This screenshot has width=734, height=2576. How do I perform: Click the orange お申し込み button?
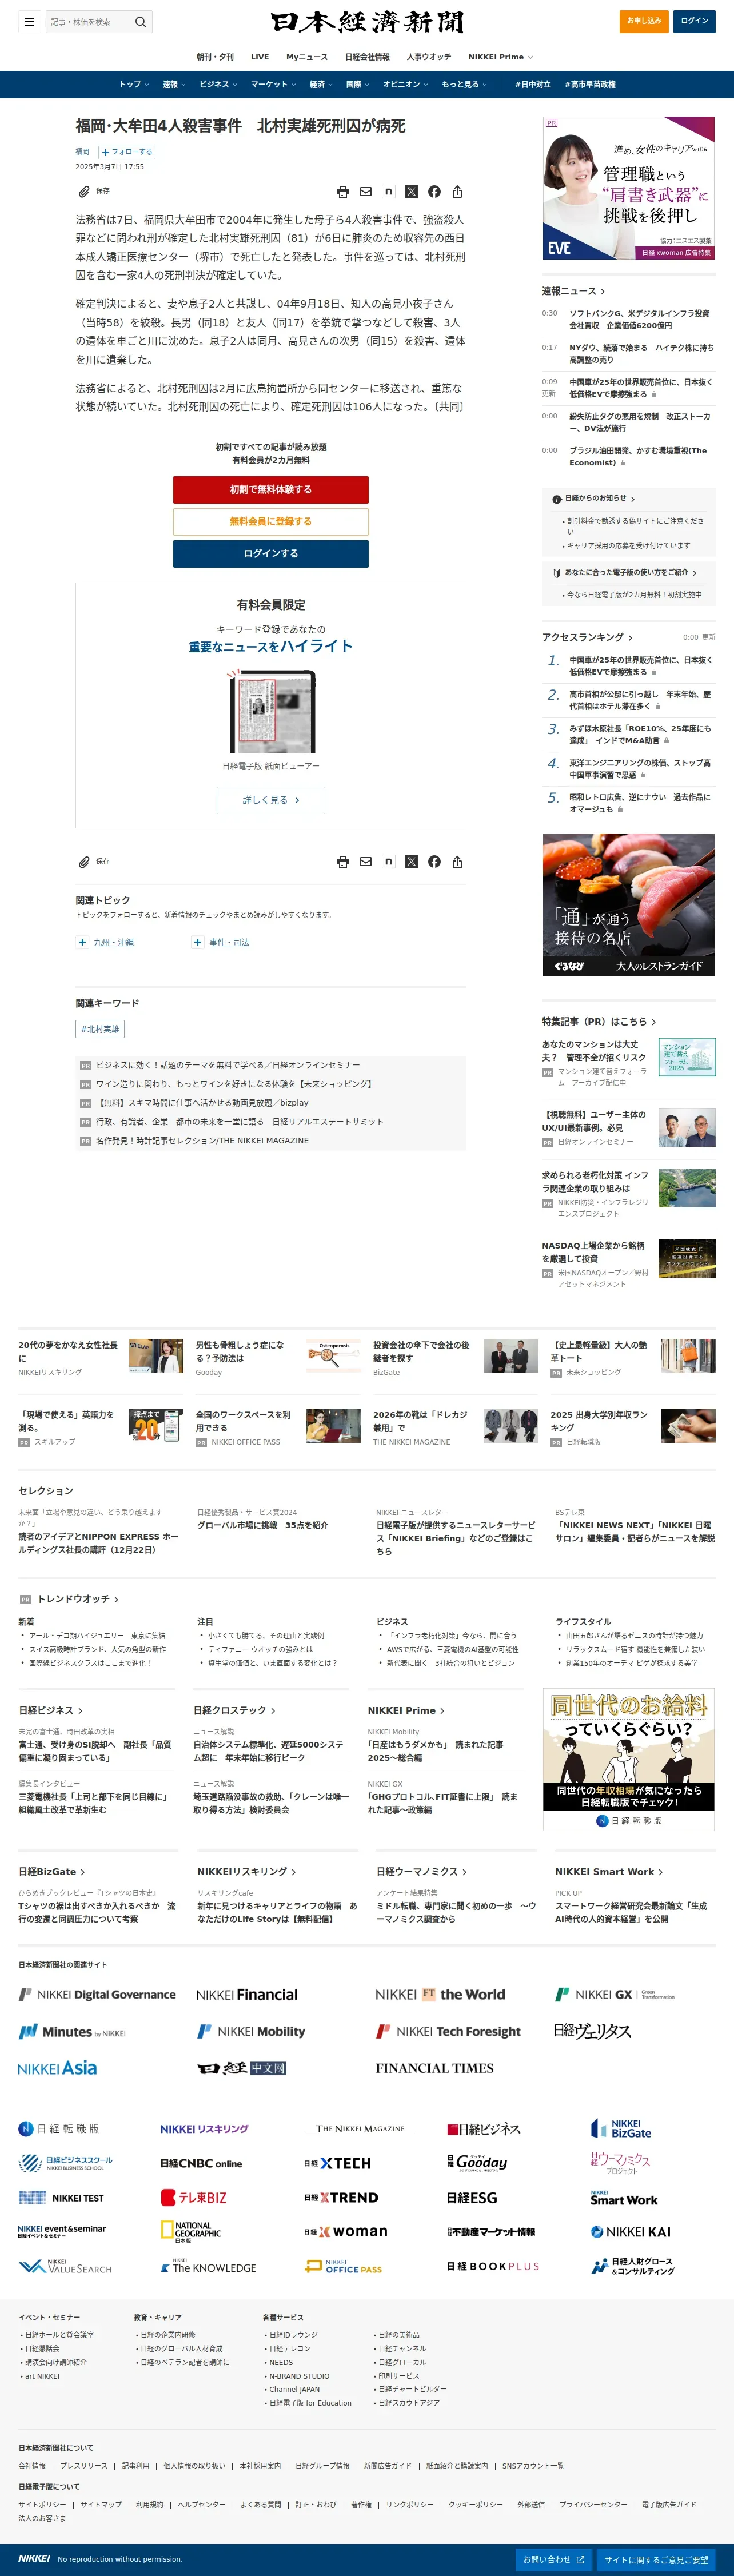pyautogui.click(x=644, y=21)
